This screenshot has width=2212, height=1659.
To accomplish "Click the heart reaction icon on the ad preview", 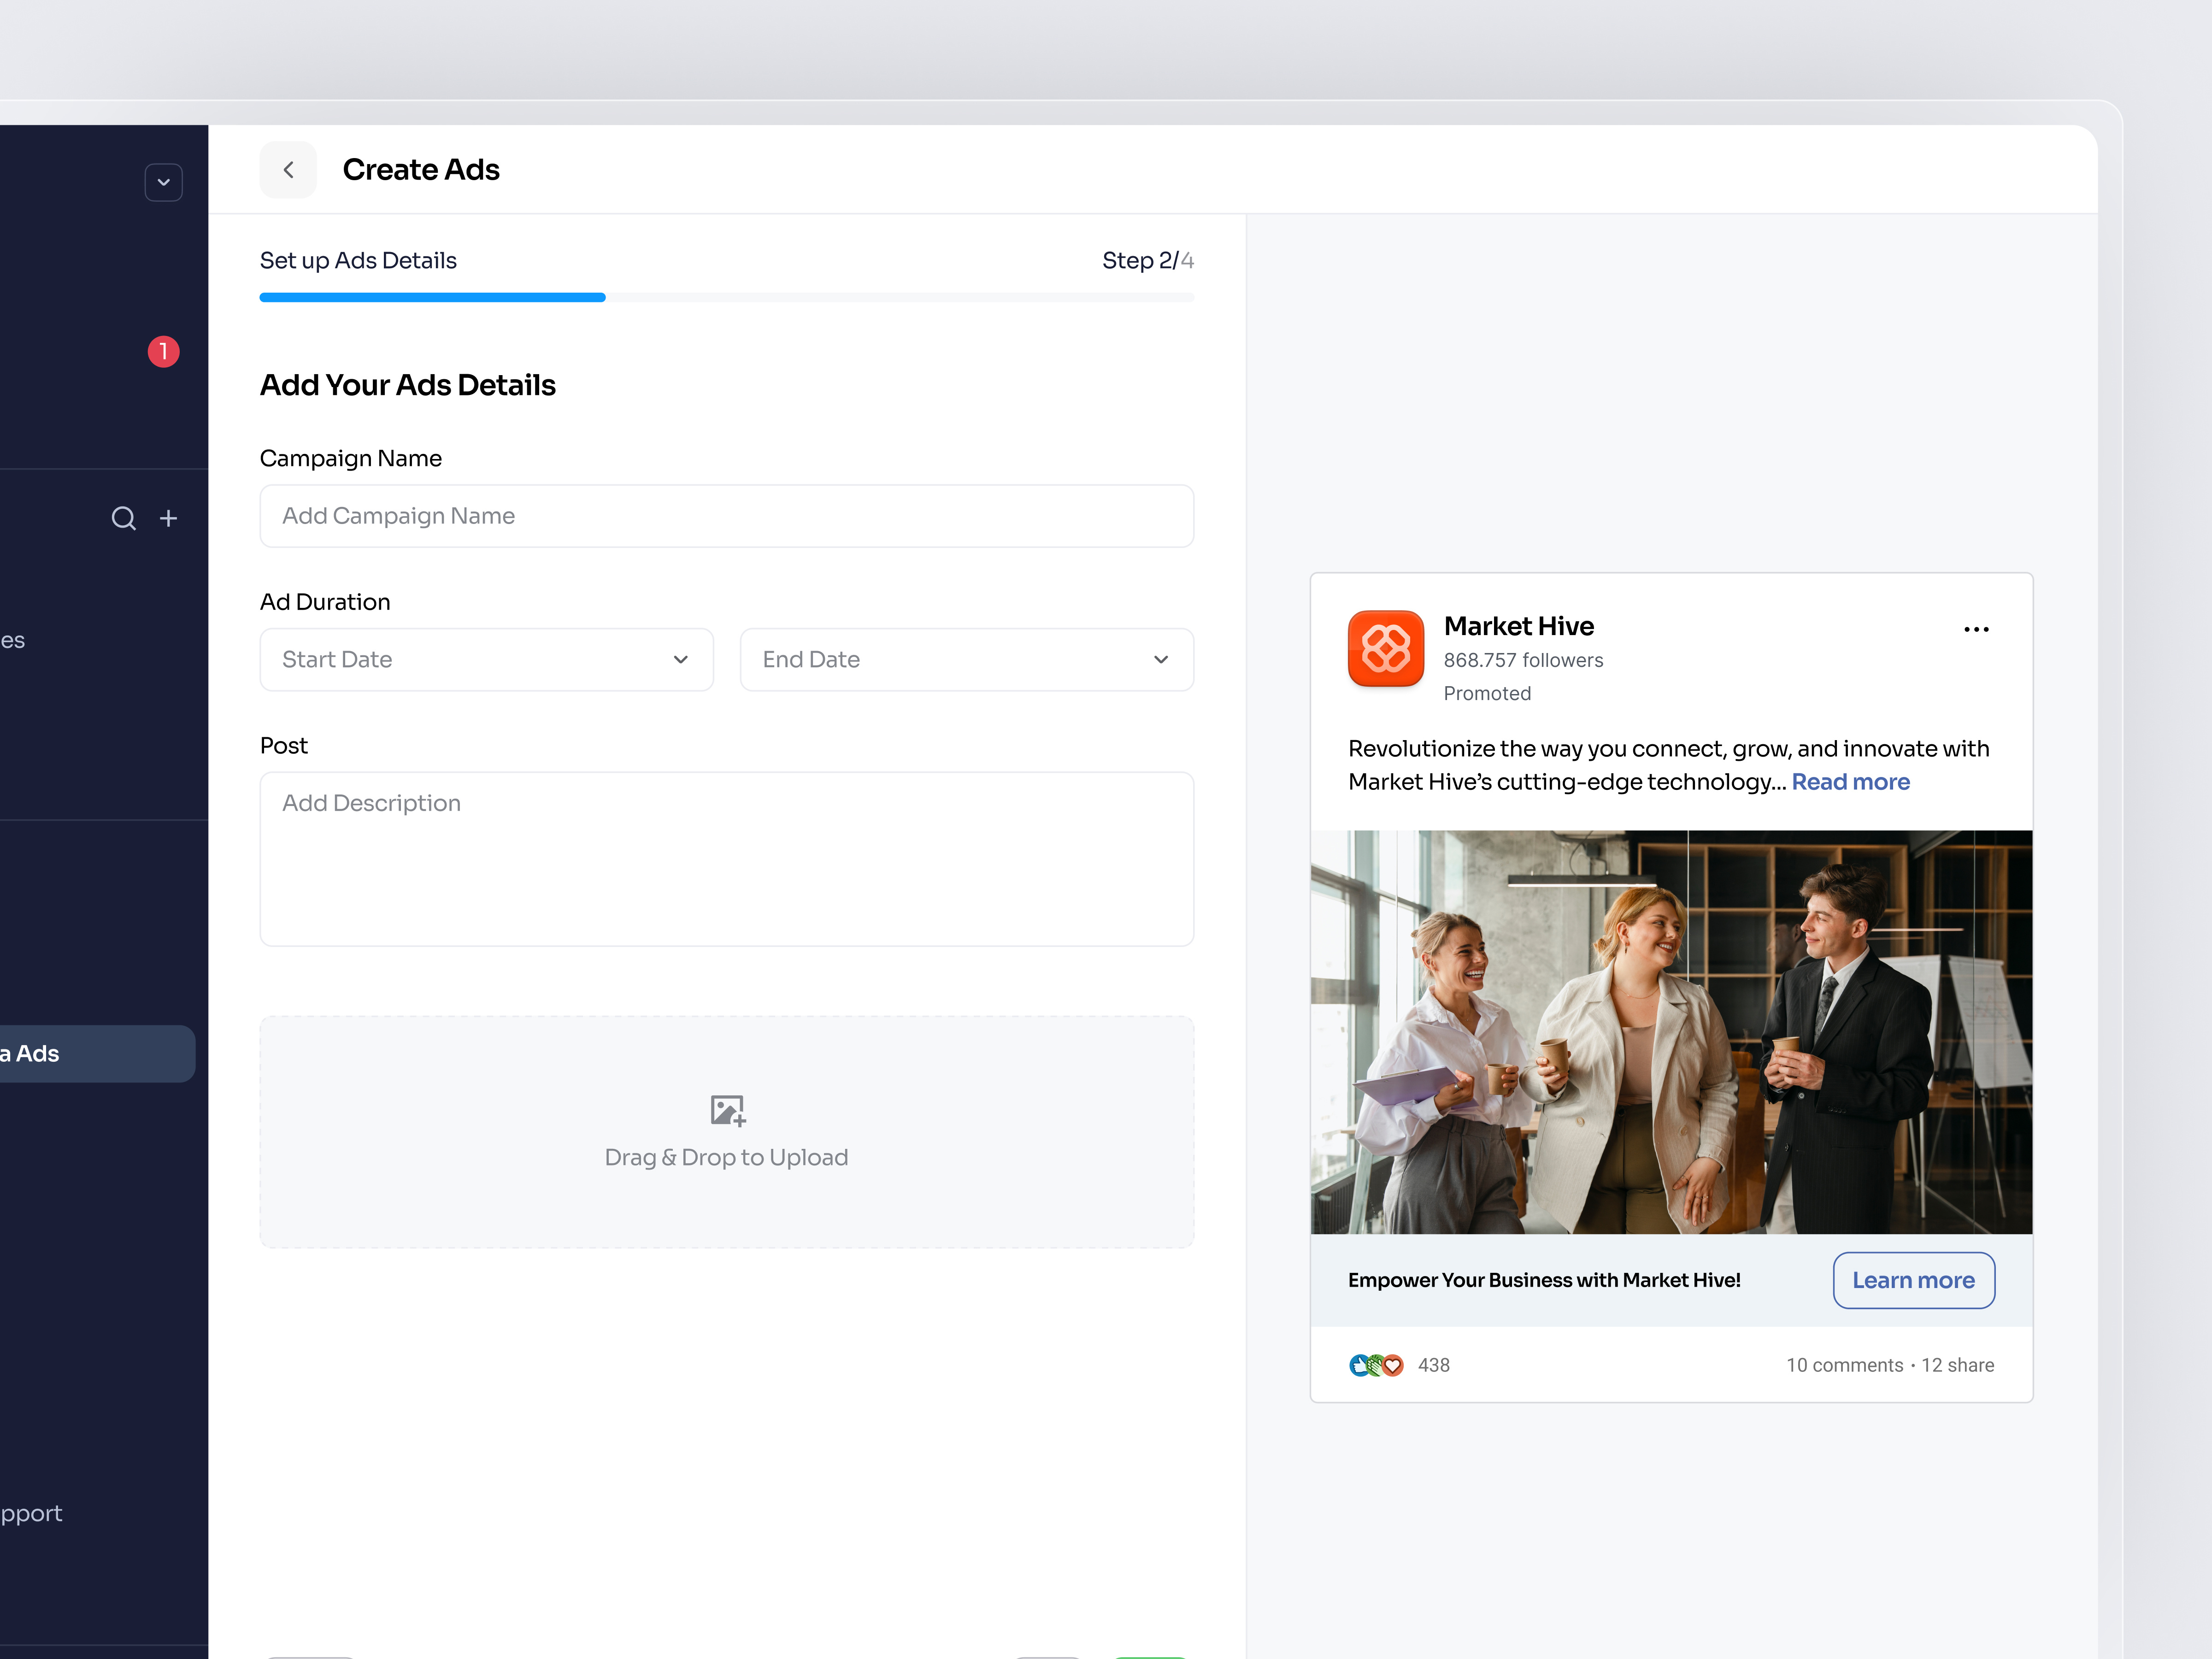I will click(1394, 1364).
